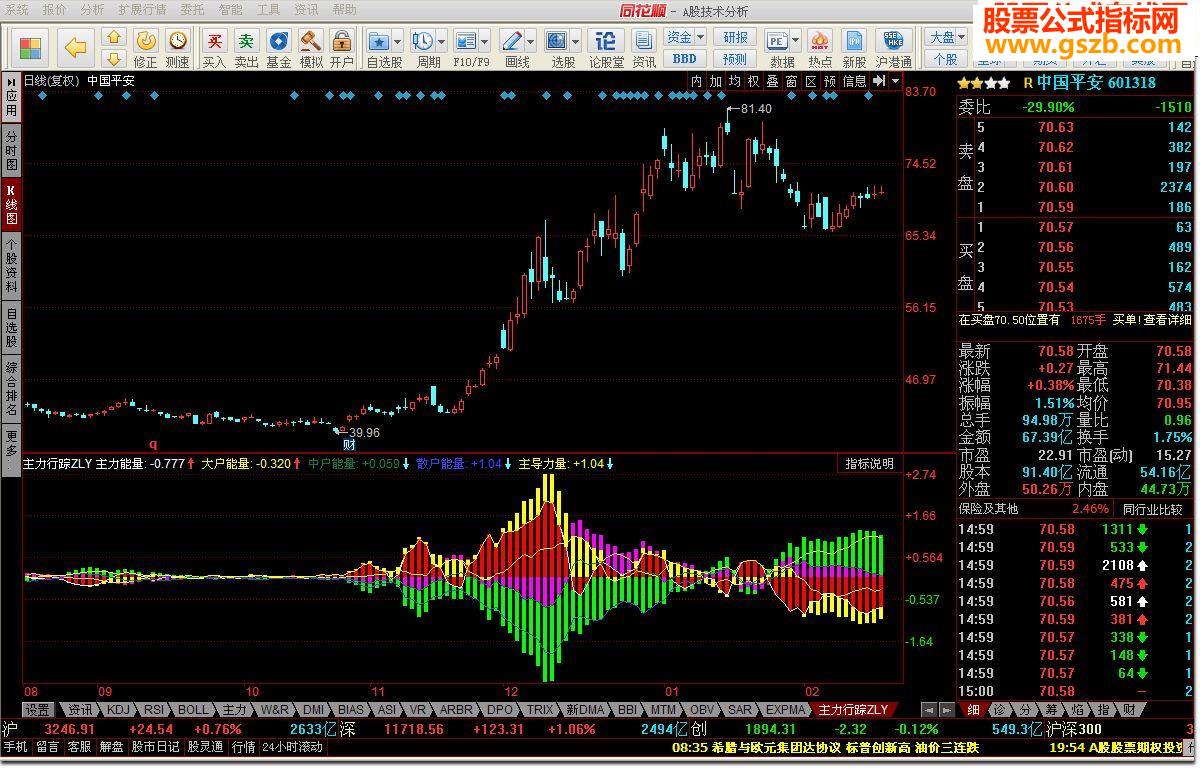Click the 研报 research report button
1200x768 pixels.
[x=735, y=37]
